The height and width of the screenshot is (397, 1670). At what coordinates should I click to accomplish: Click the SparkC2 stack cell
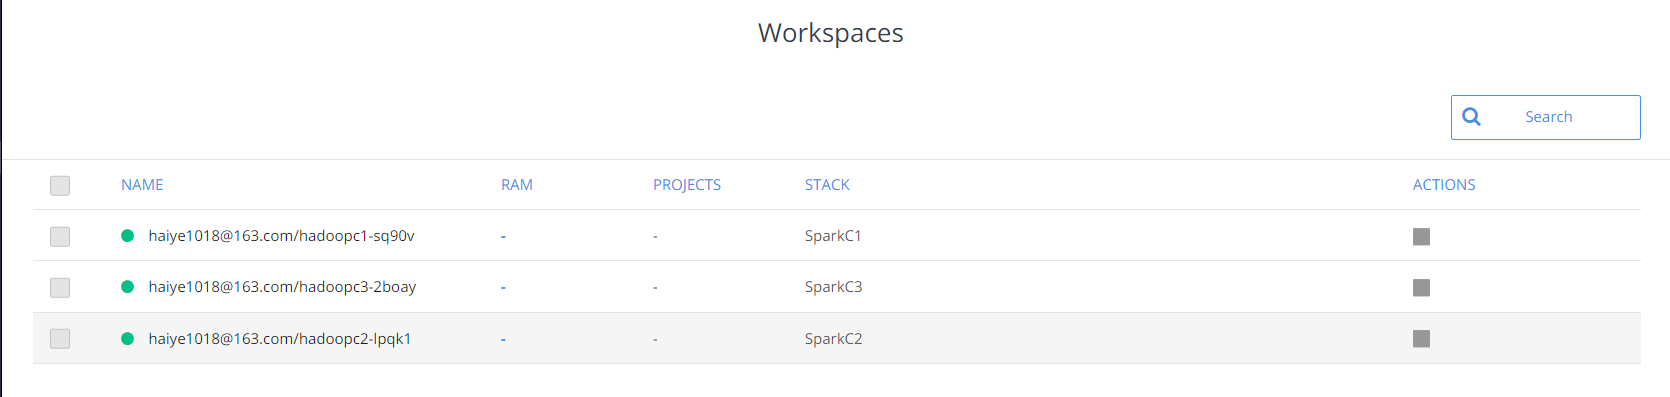[x=833, y=338]
